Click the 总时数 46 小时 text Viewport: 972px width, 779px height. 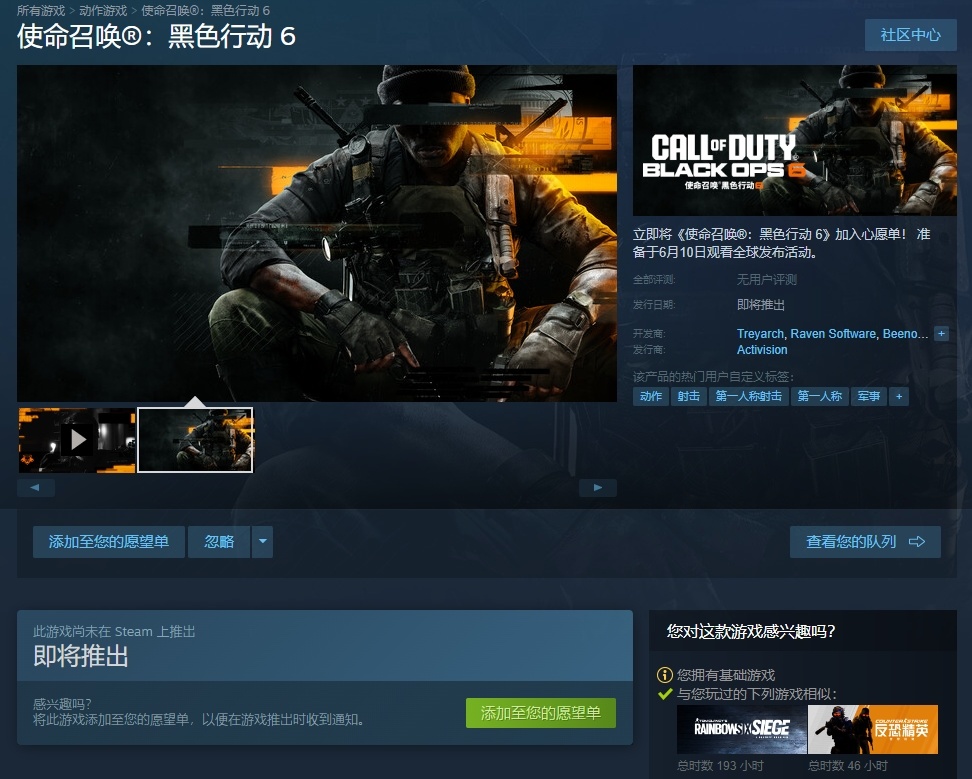[848, 766]
